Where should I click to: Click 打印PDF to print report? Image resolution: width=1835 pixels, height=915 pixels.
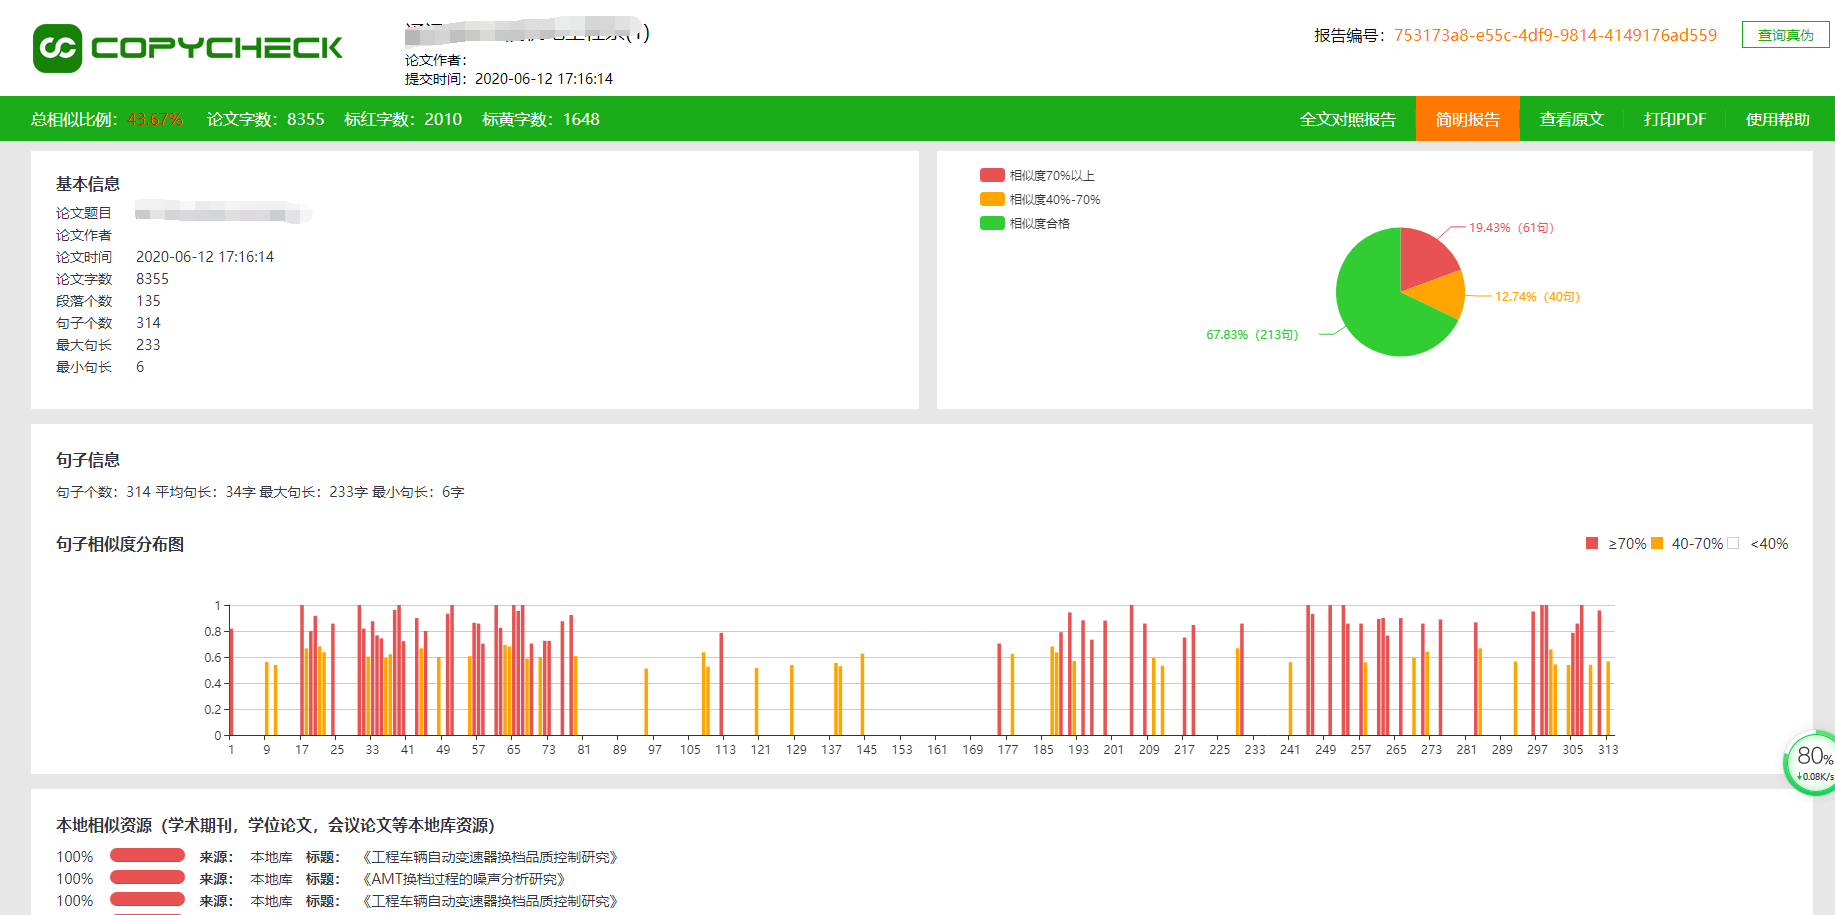tap(1674, 119)
